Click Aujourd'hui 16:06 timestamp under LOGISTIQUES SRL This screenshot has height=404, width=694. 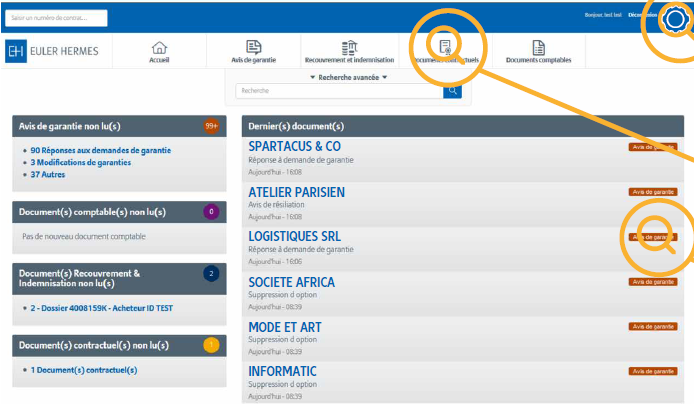275,262
